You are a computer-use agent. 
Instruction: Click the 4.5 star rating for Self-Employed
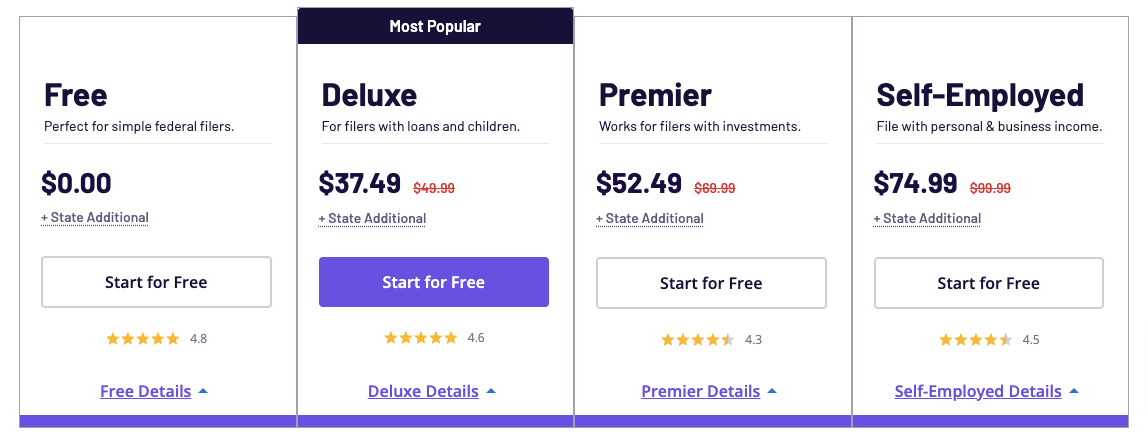pyautogui.click(x=989, y=340)
